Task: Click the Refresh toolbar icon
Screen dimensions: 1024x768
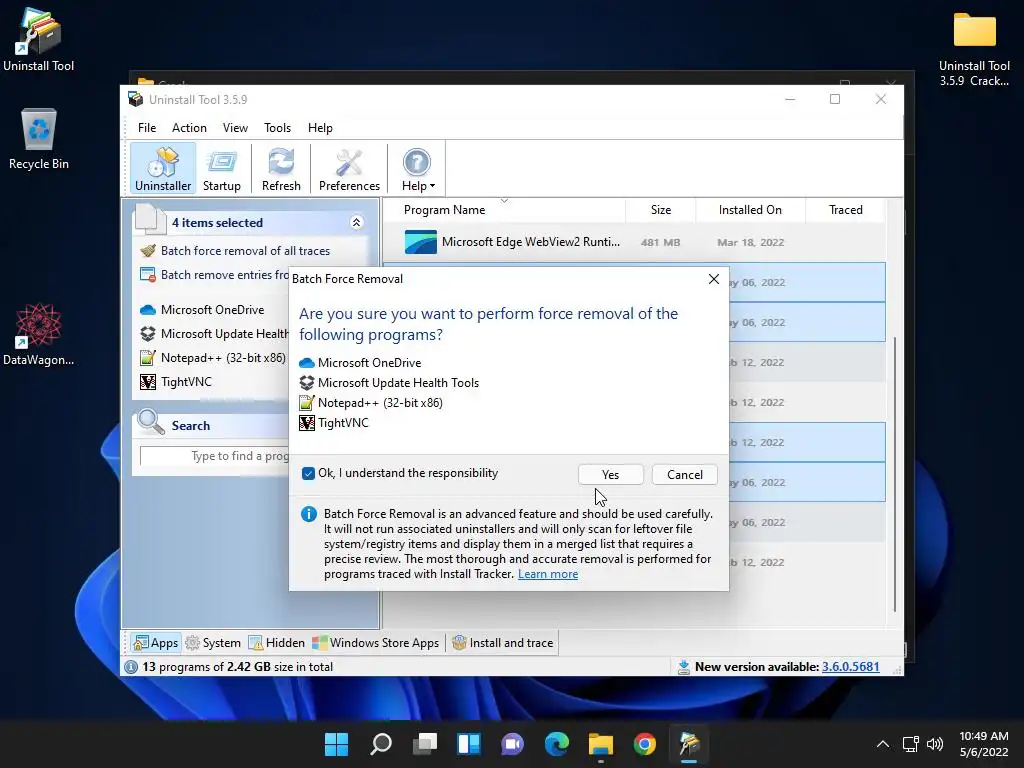Action: pos(281,168)
